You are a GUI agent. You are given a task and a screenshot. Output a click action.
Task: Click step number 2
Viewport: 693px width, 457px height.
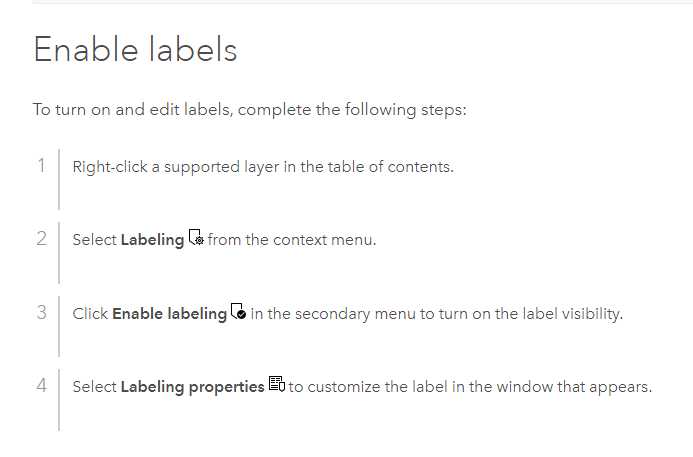point(41,239)
